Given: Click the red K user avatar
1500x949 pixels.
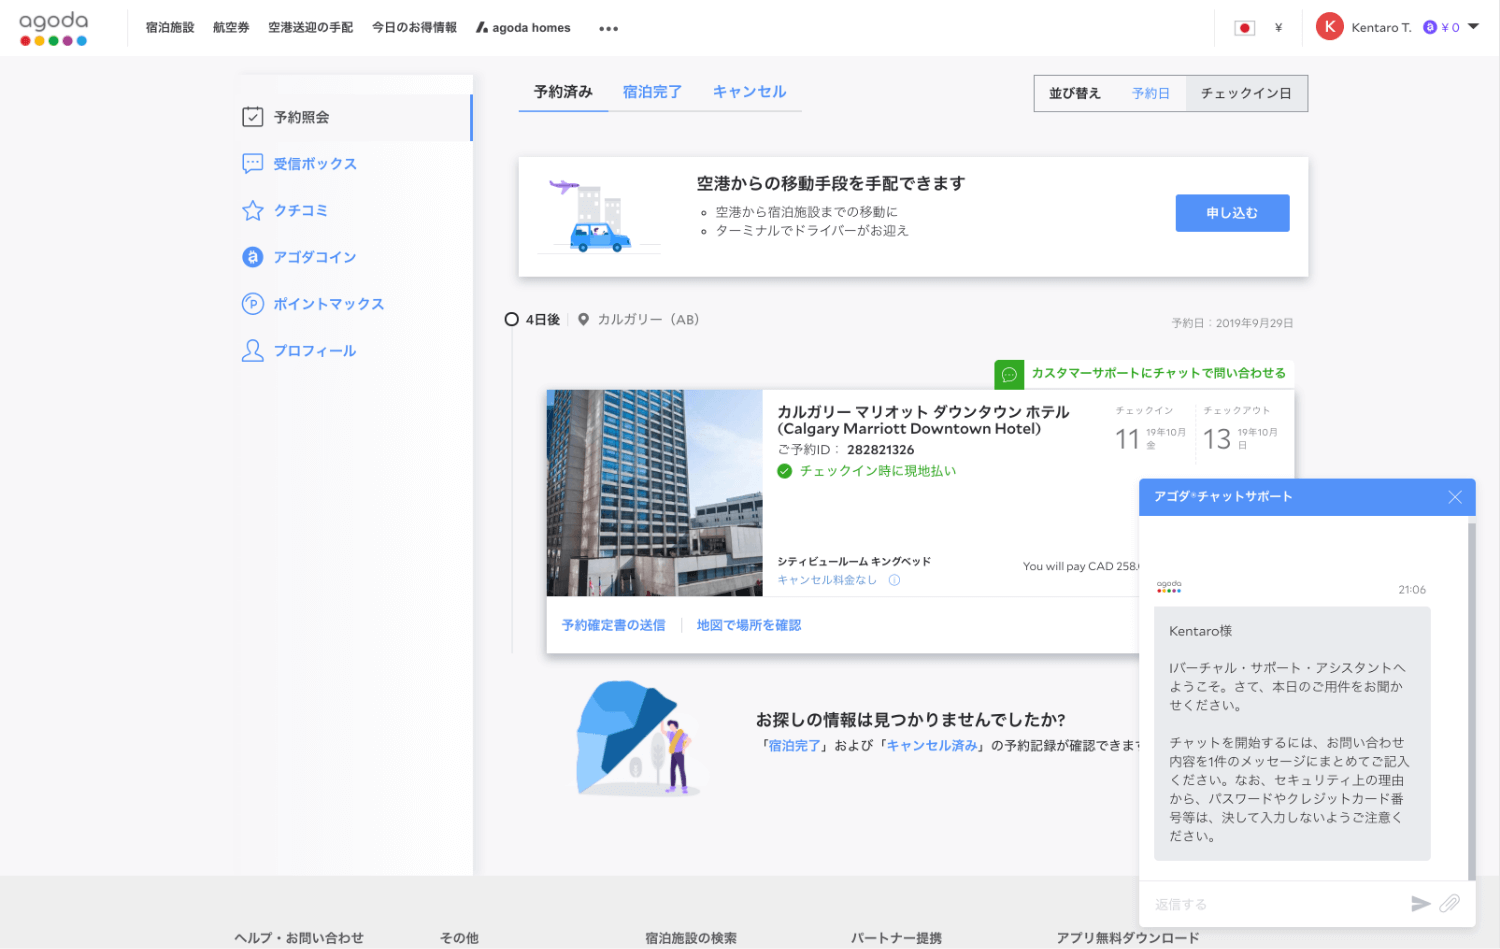Looking at the screenshot, I should [1329, 27].
